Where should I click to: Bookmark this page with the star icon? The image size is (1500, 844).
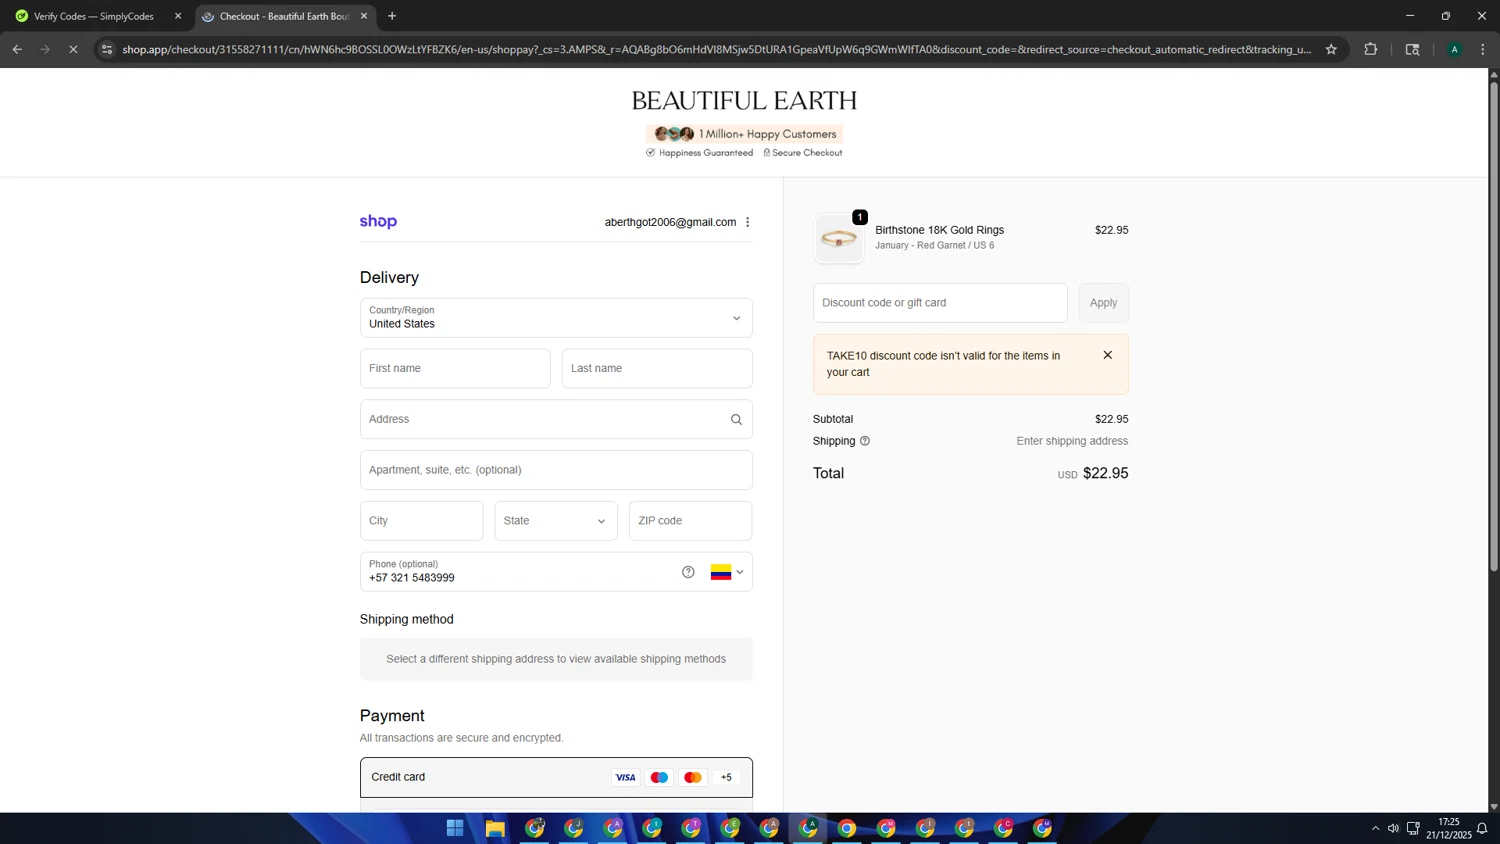point(1331,49)
